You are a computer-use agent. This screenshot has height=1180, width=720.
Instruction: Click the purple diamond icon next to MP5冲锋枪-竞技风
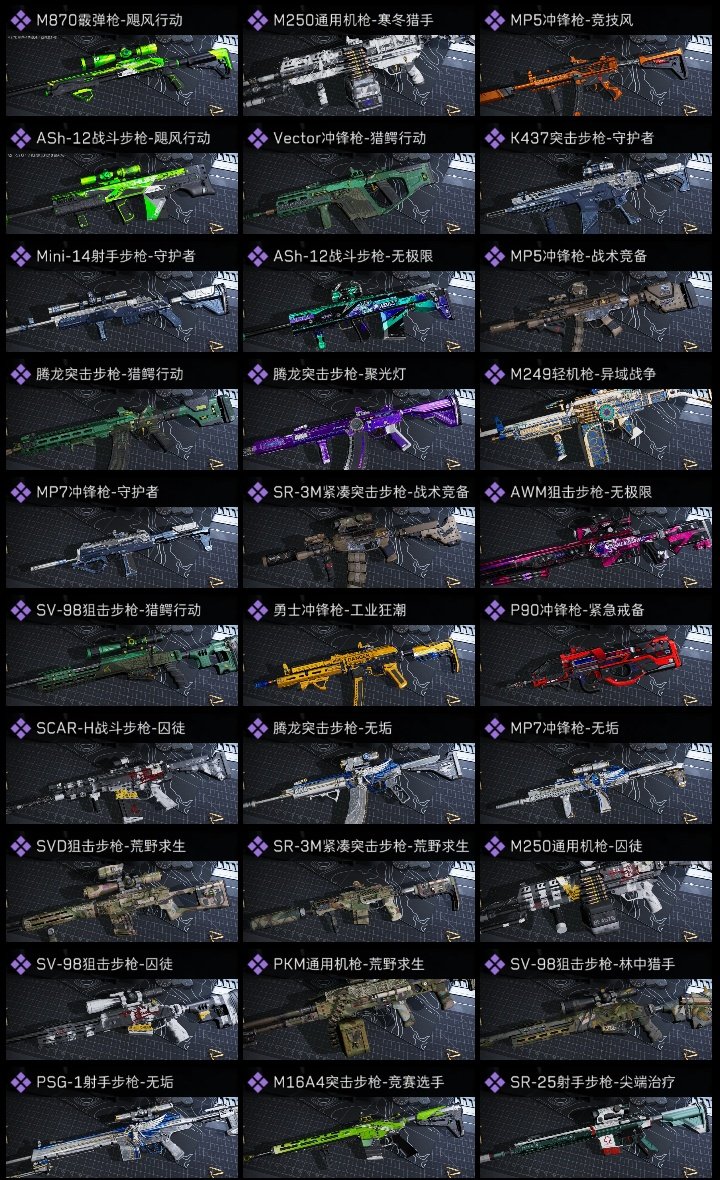click(x=494, y=20)
